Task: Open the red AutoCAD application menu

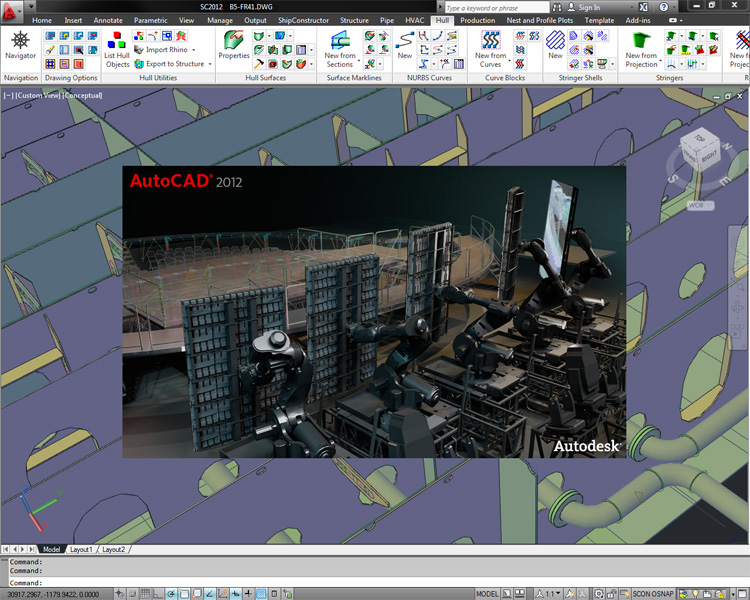Action: click(x=11, y=11)
